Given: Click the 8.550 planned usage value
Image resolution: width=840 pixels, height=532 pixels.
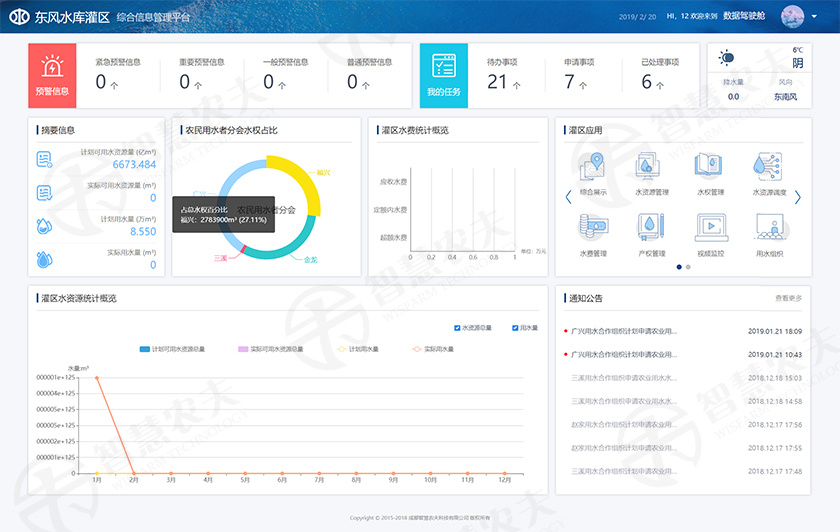Looking at the screenshot, I should pos(143,231).
